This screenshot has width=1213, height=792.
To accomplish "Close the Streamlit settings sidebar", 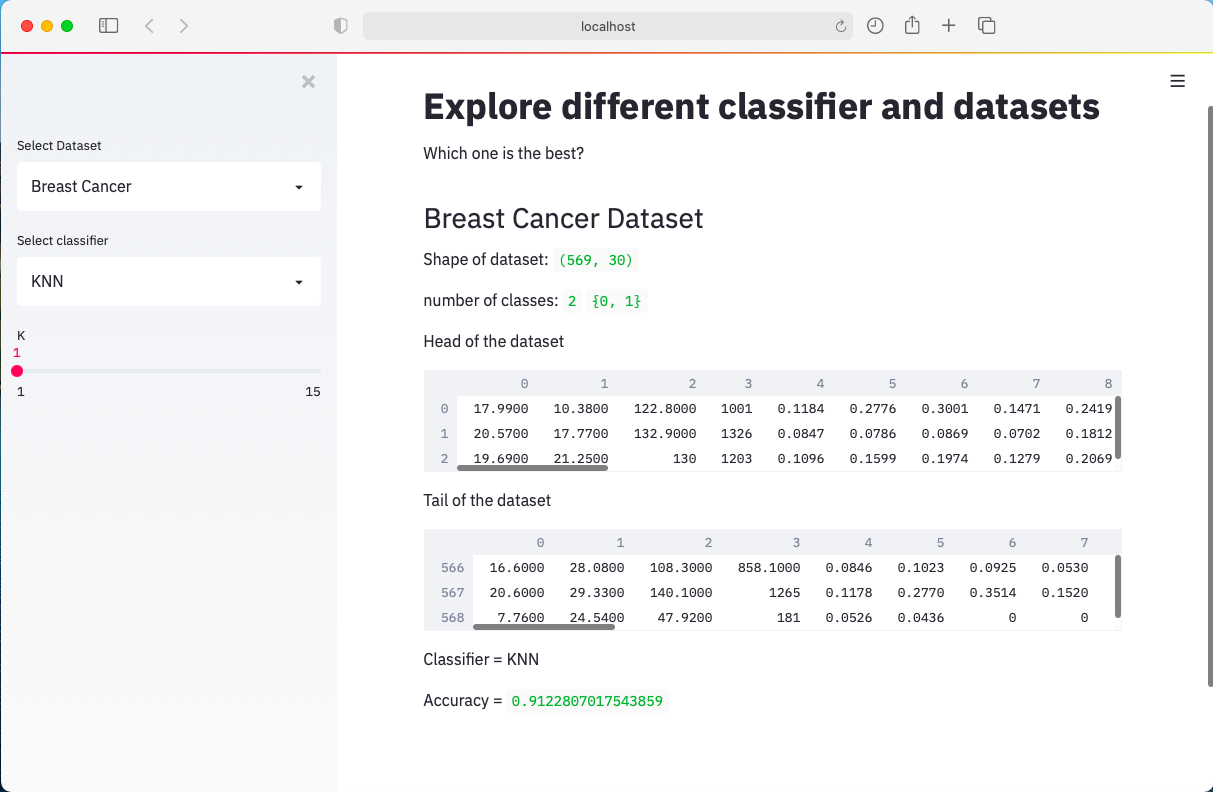I will pos(308,82).
